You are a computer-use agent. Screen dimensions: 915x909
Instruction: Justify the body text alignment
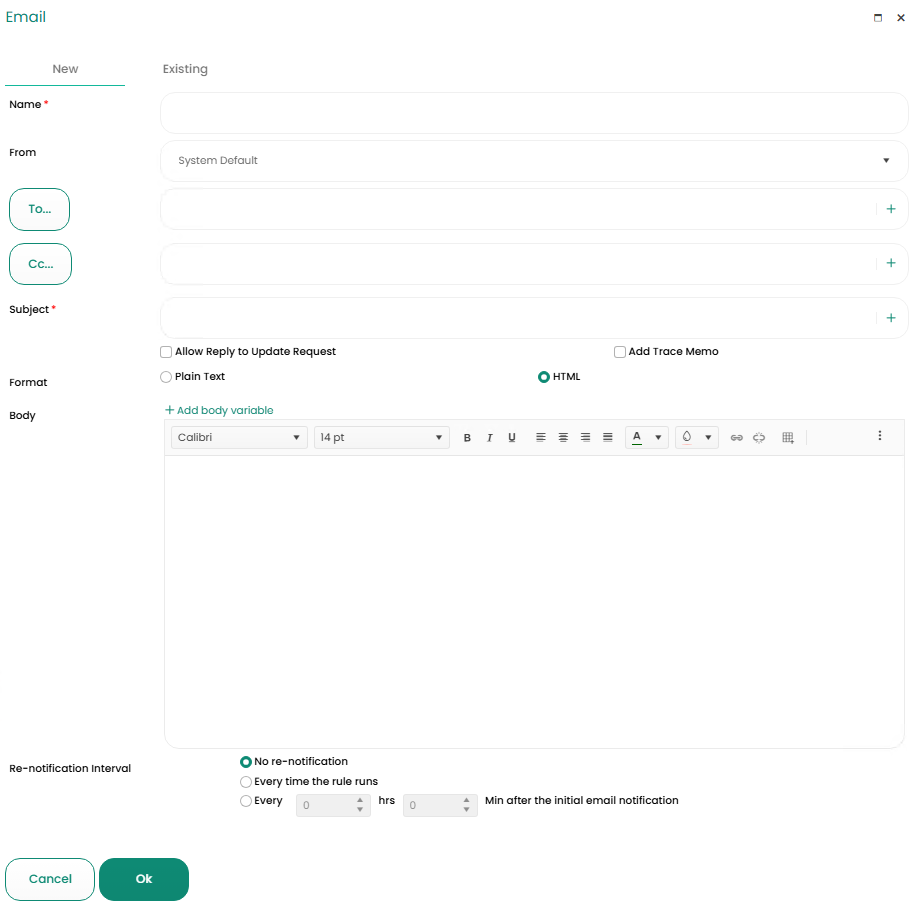(x=608, y=438)
